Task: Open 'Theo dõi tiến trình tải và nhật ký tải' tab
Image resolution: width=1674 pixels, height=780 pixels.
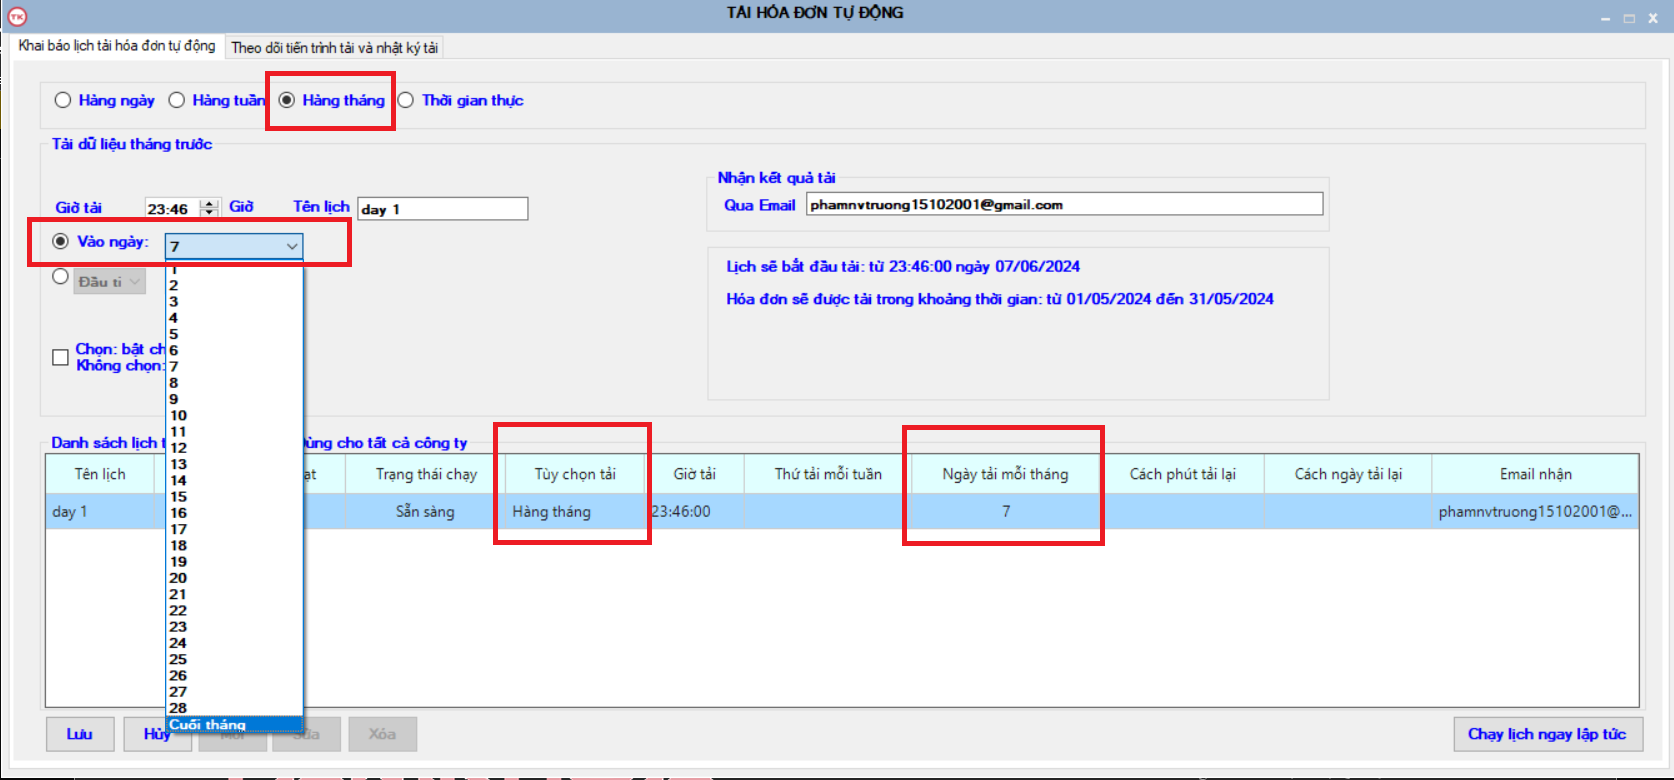Action: pyautogui.click(x=334, y=47)
